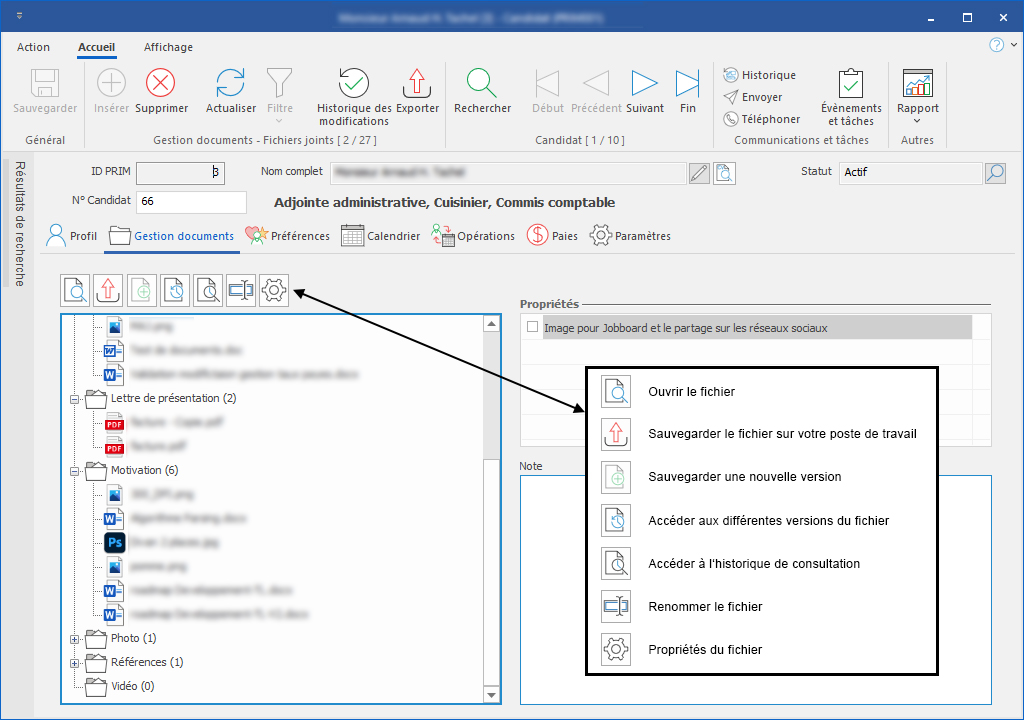Open file properties gear icon above tree

[x=274, y=291]
